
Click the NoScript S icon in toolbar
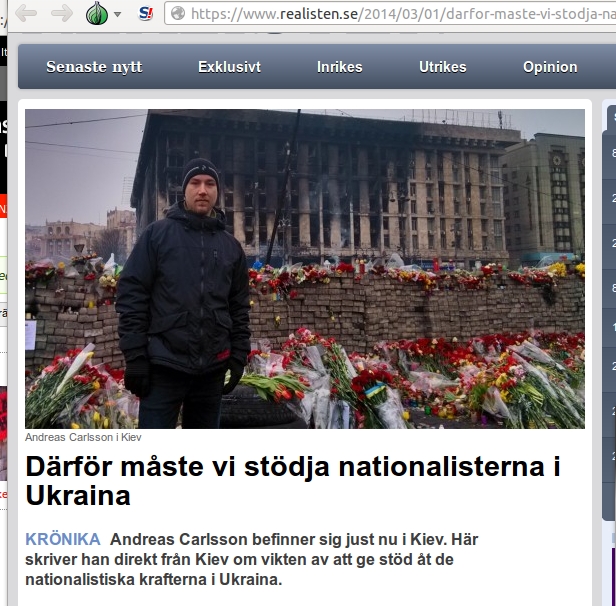pos(146,14)
